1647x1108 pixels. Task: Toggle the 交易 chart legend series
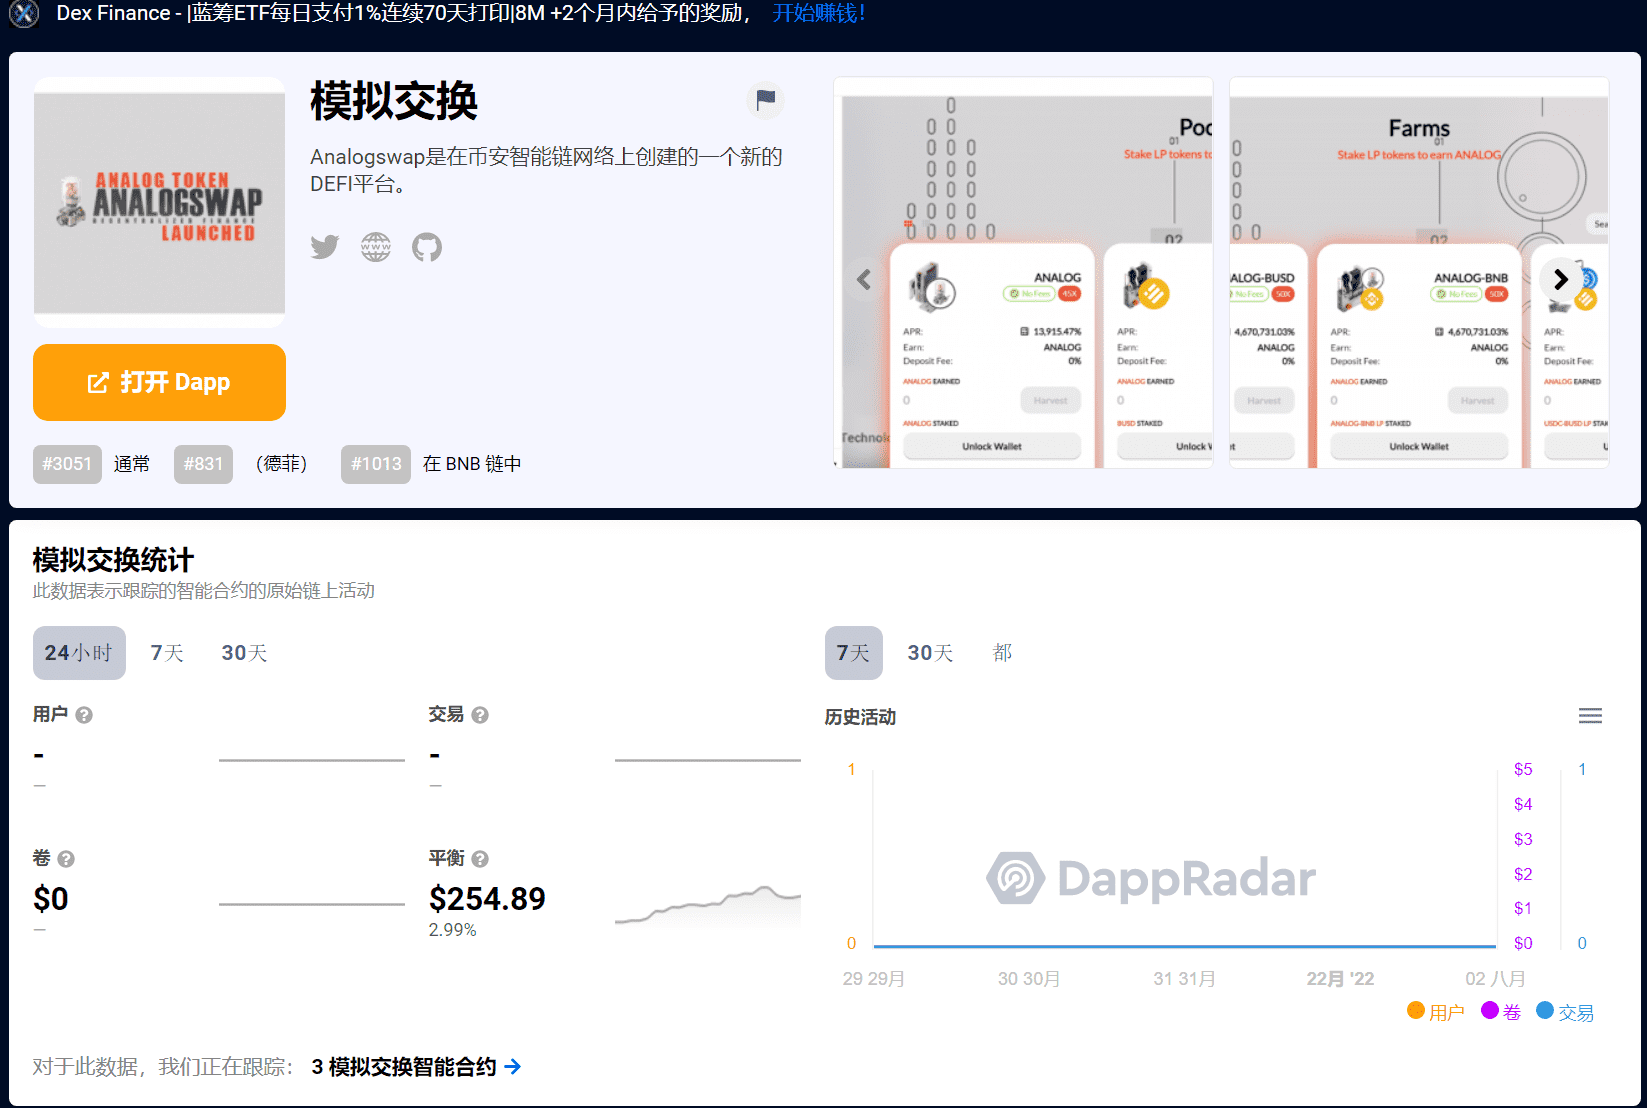[1565, 1012]
